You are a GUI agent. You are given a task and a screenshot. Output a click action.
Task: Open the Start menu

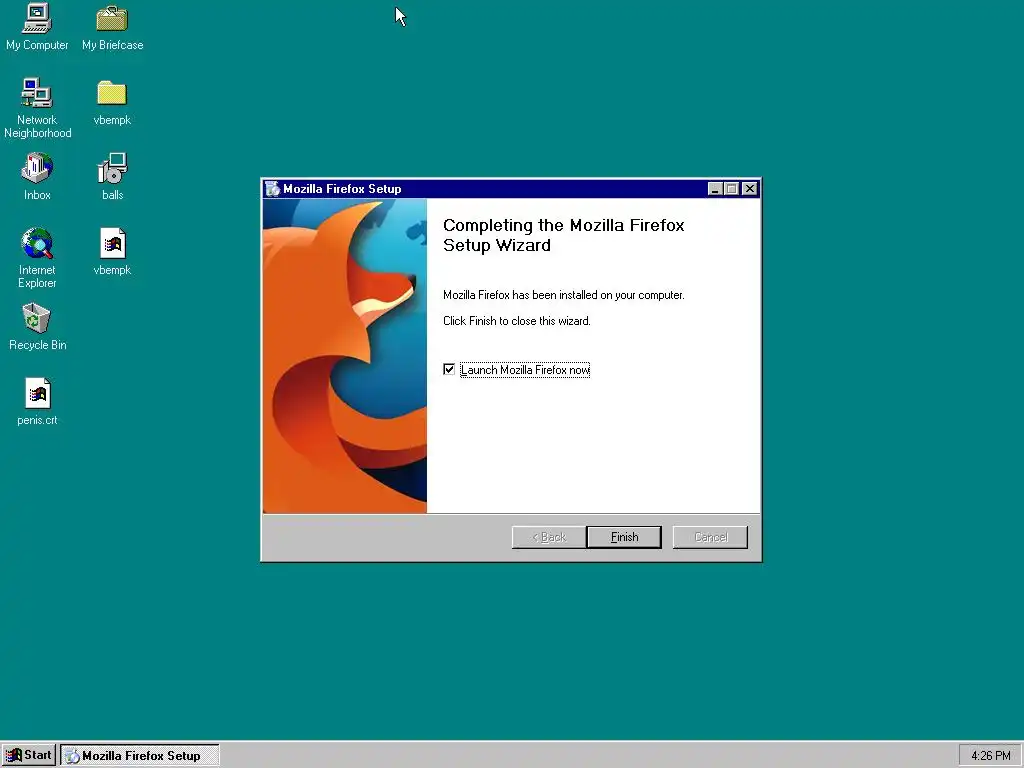[x=29, y=755]
